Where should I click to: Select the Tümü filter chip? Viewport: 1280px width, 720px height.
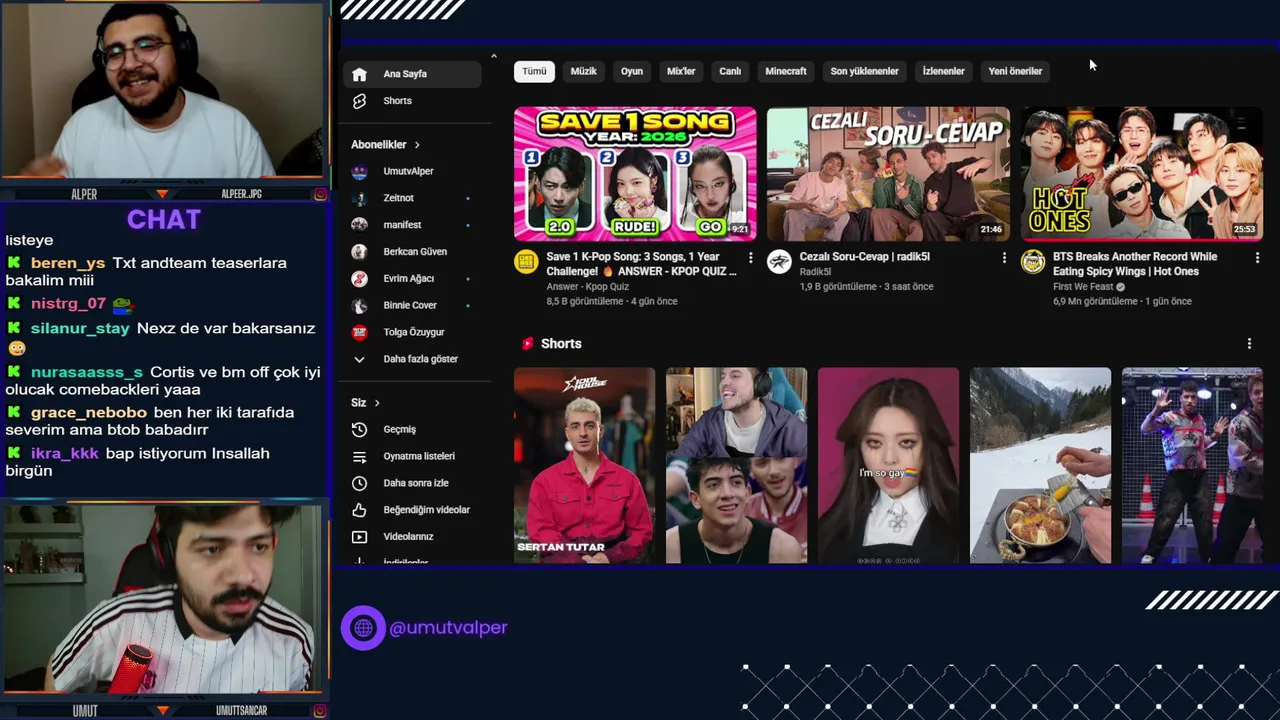pyautogui.click(x=534, y=71)
